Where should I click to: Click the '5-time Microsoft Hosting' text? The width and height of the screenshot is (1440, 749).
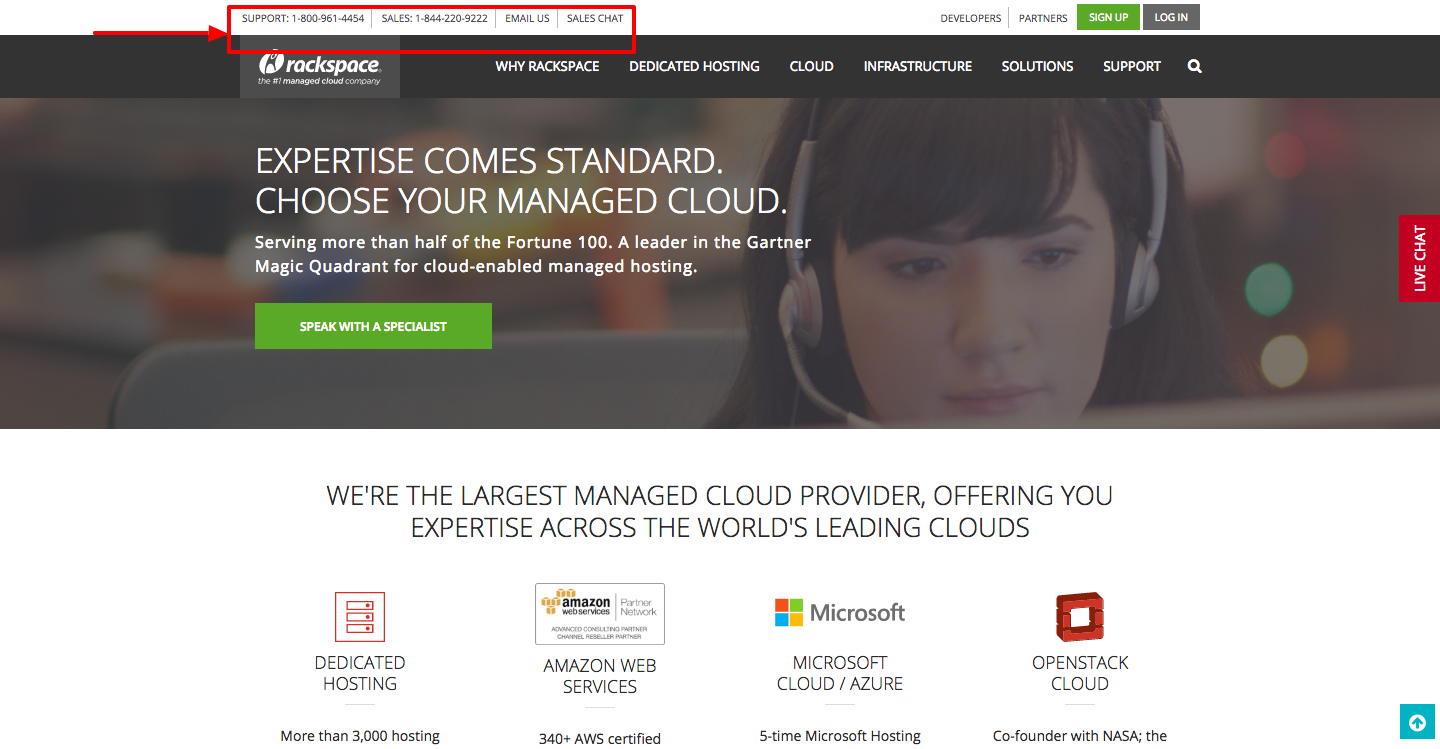(840, 736)
